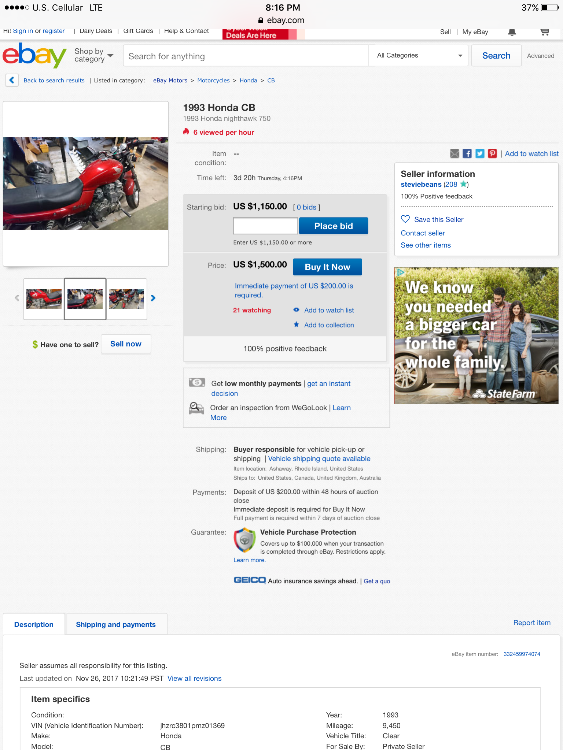
Task: Expand the Shop by category dropdown
Action: [x=94, y=55]
